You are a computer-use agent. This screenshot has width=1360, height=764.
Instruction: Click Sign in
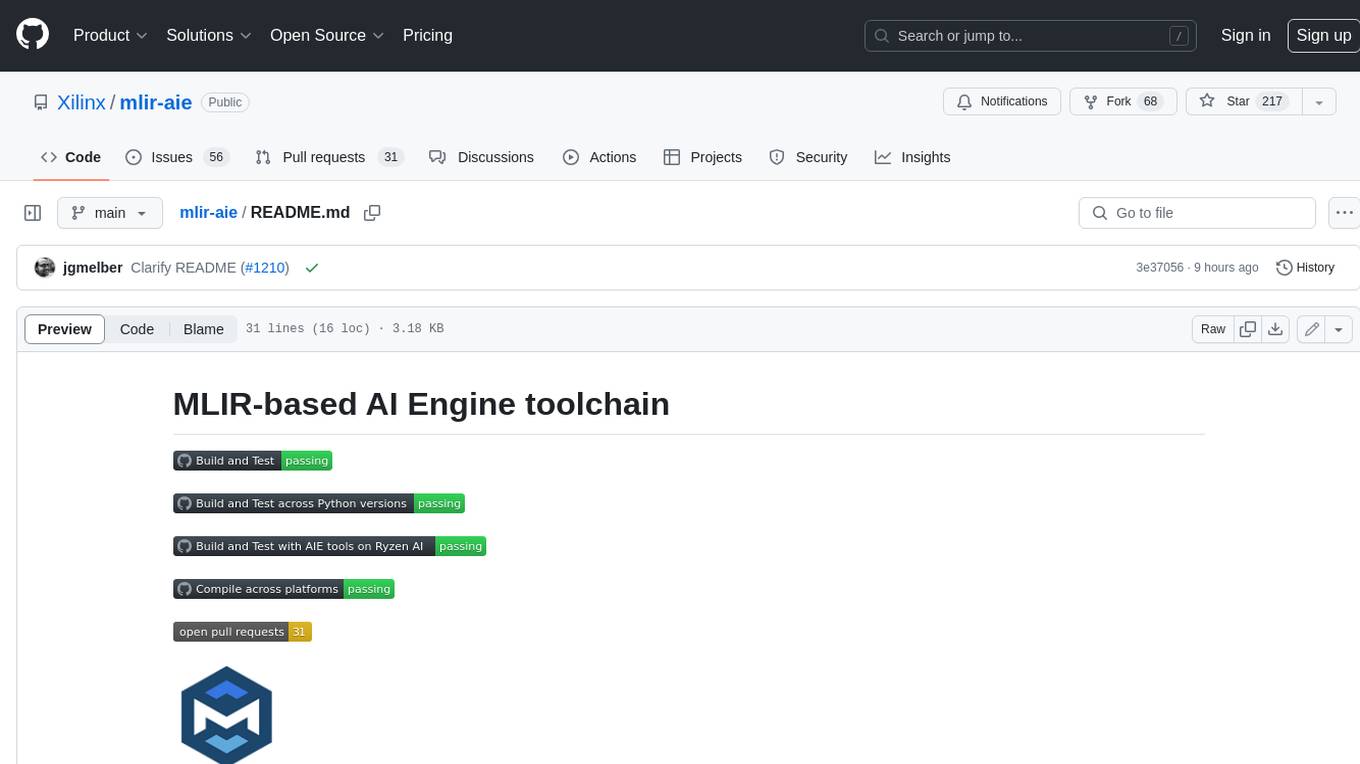[x=1245, y=35]
